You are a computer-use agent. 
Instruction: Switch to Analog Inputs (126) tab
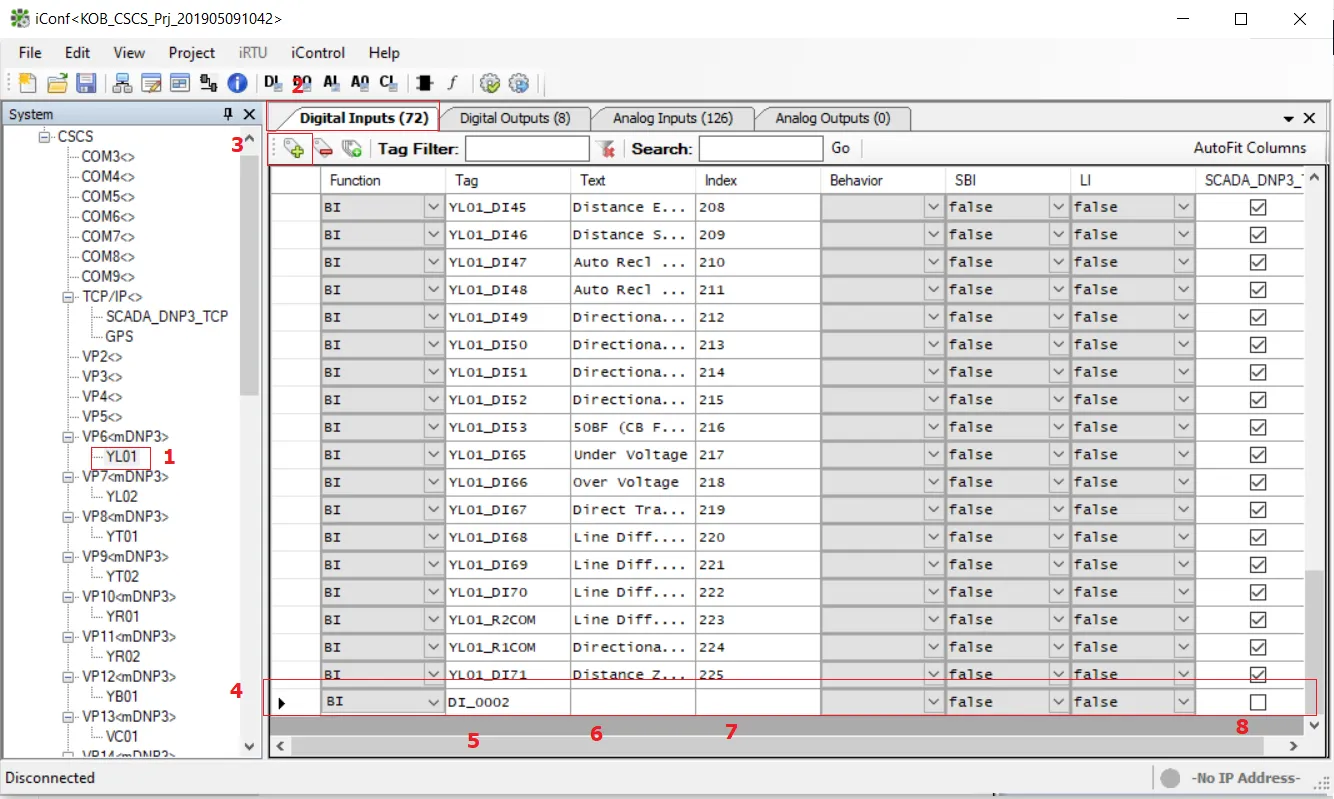click(673, 118)
